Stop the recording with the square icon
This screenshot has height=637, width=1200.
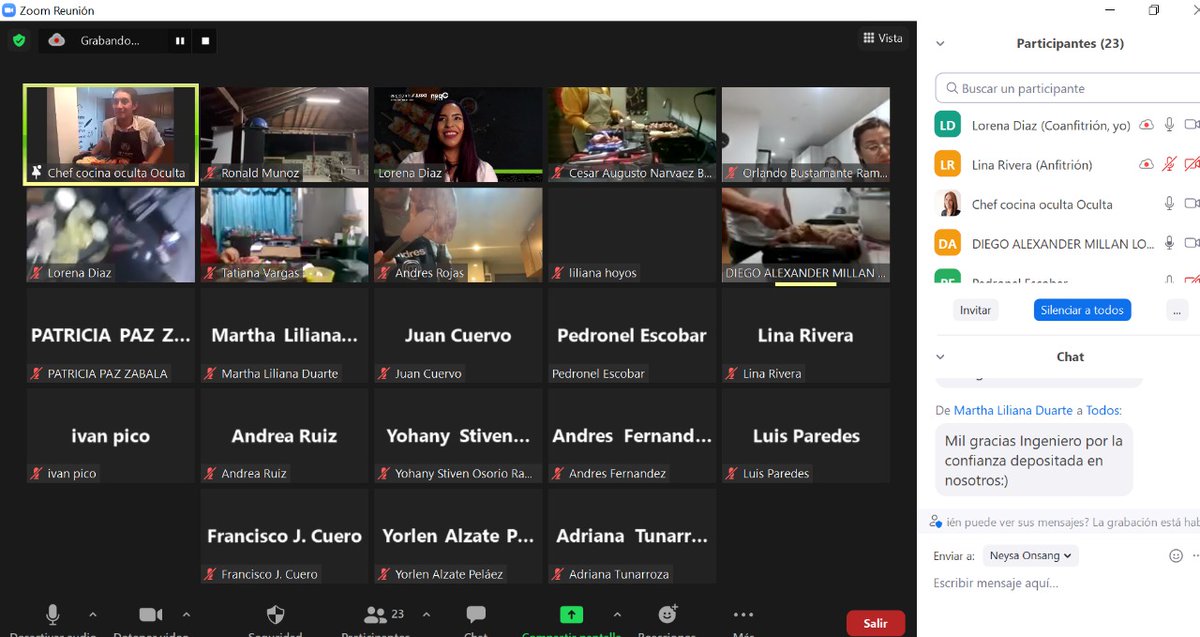click(x=206, y=41)
